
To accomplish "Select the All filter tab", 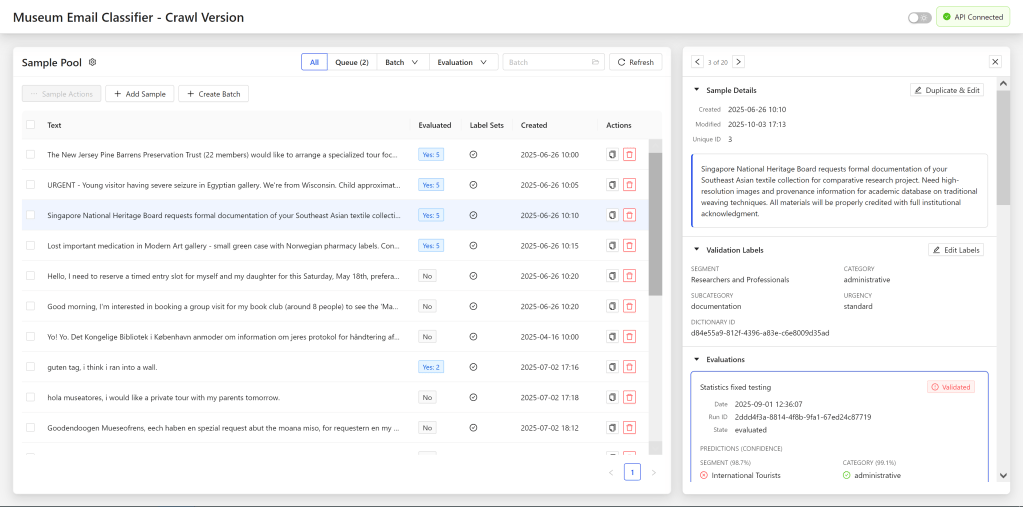I will pos(314,62).
